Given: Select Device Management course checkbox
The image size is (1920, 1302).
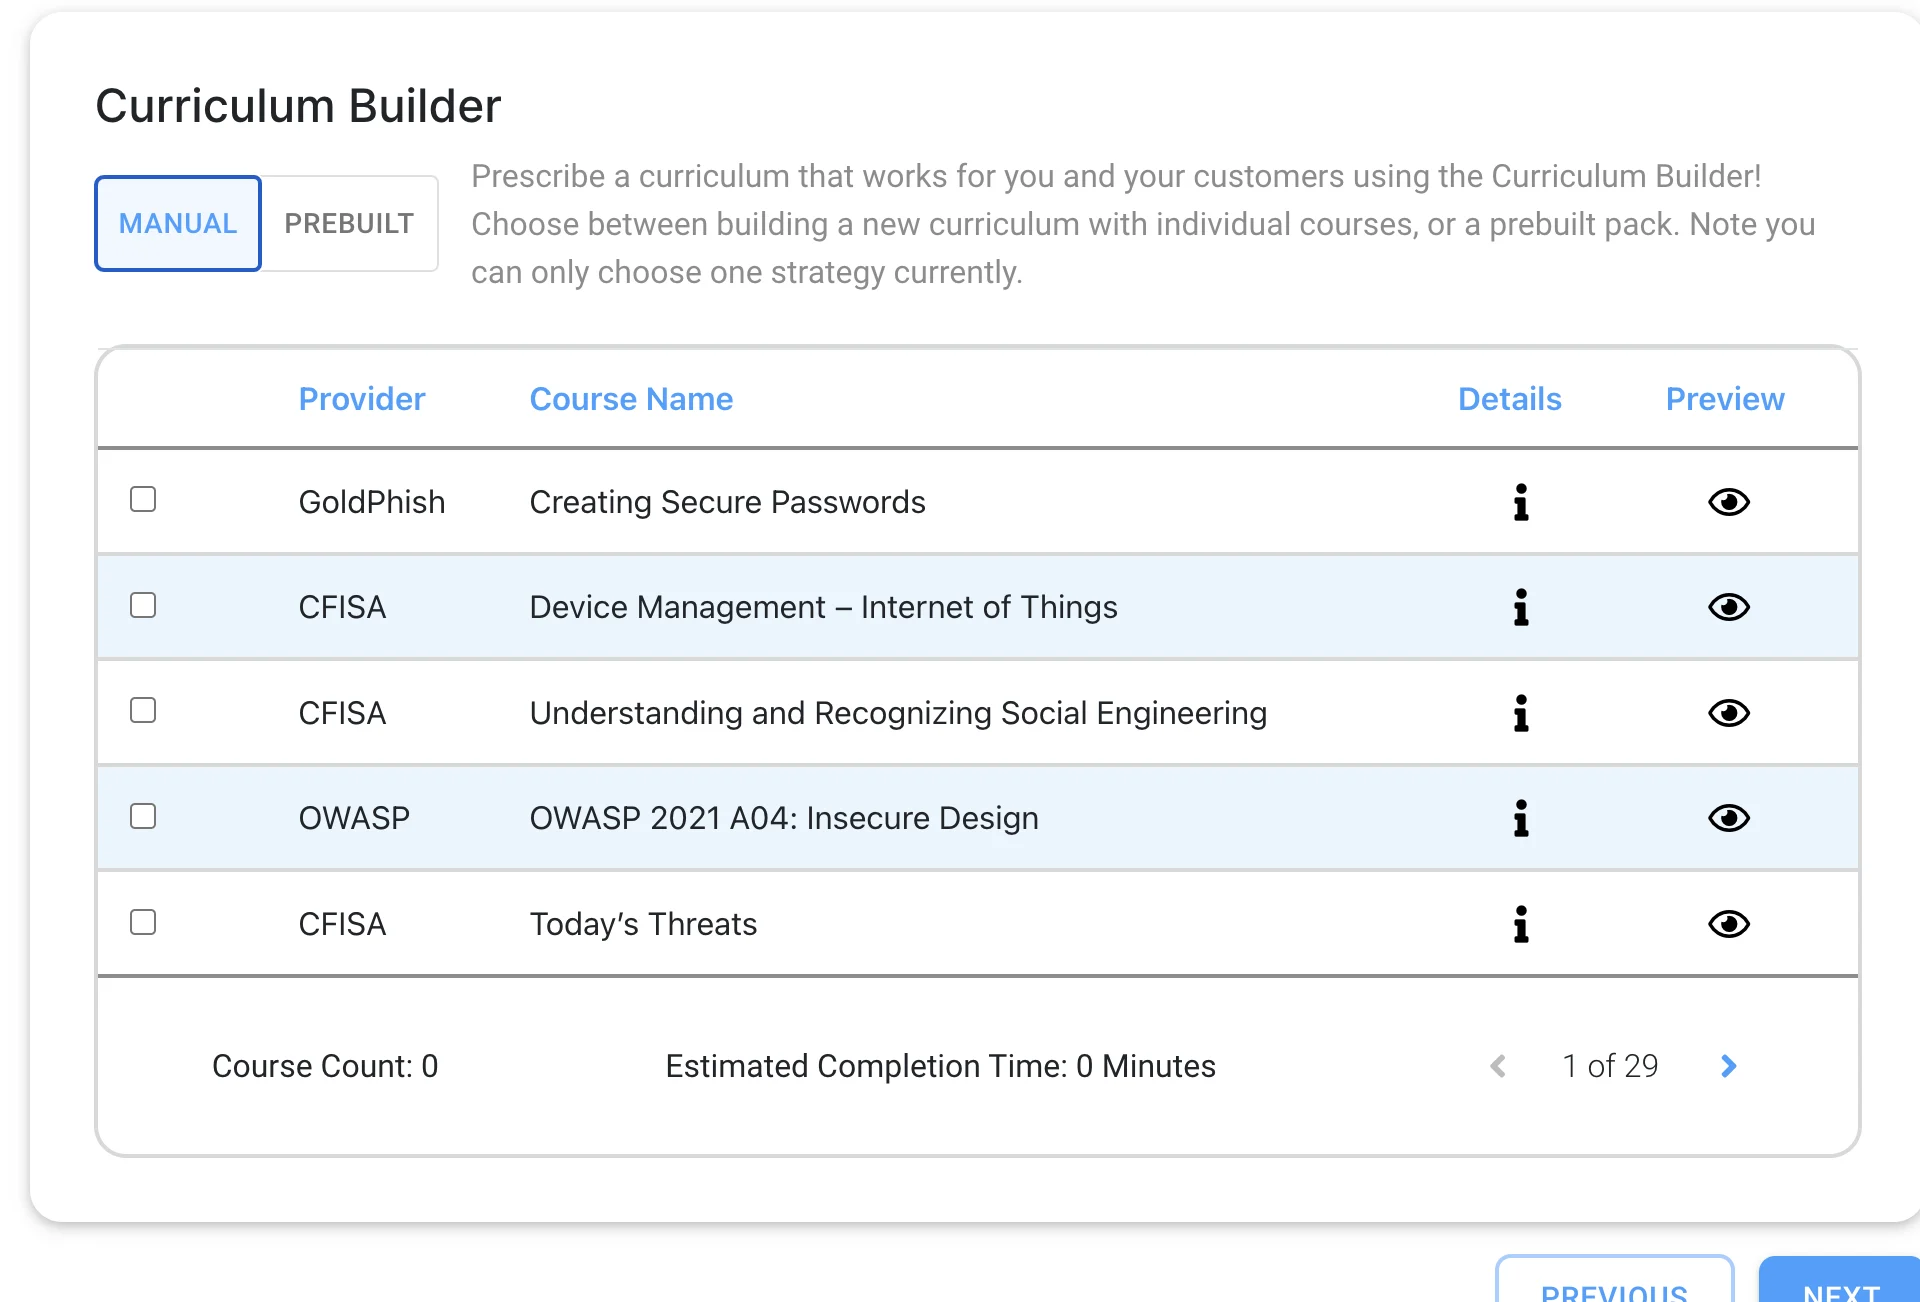Looking at the screenshot, I should tap(143, 605).
